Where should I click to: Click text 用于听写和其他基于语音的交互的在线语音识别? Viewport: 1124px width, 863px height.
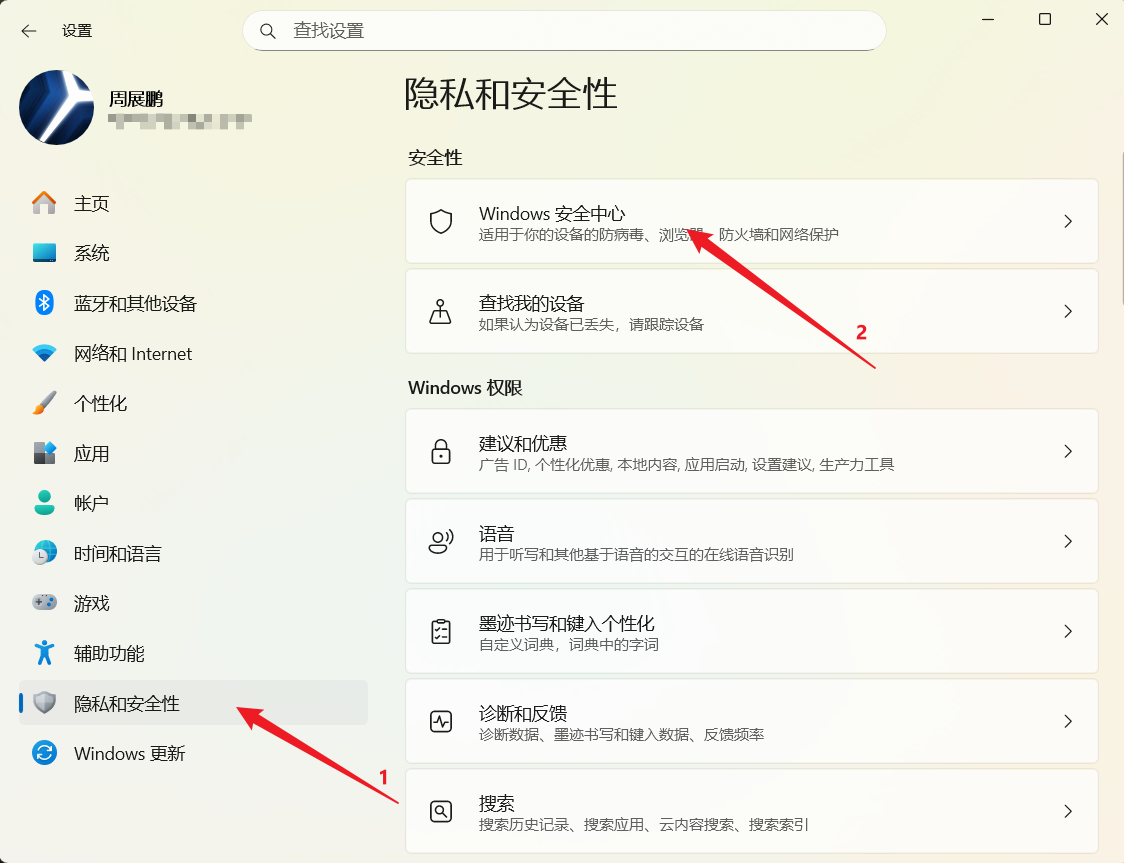(636, 555)
